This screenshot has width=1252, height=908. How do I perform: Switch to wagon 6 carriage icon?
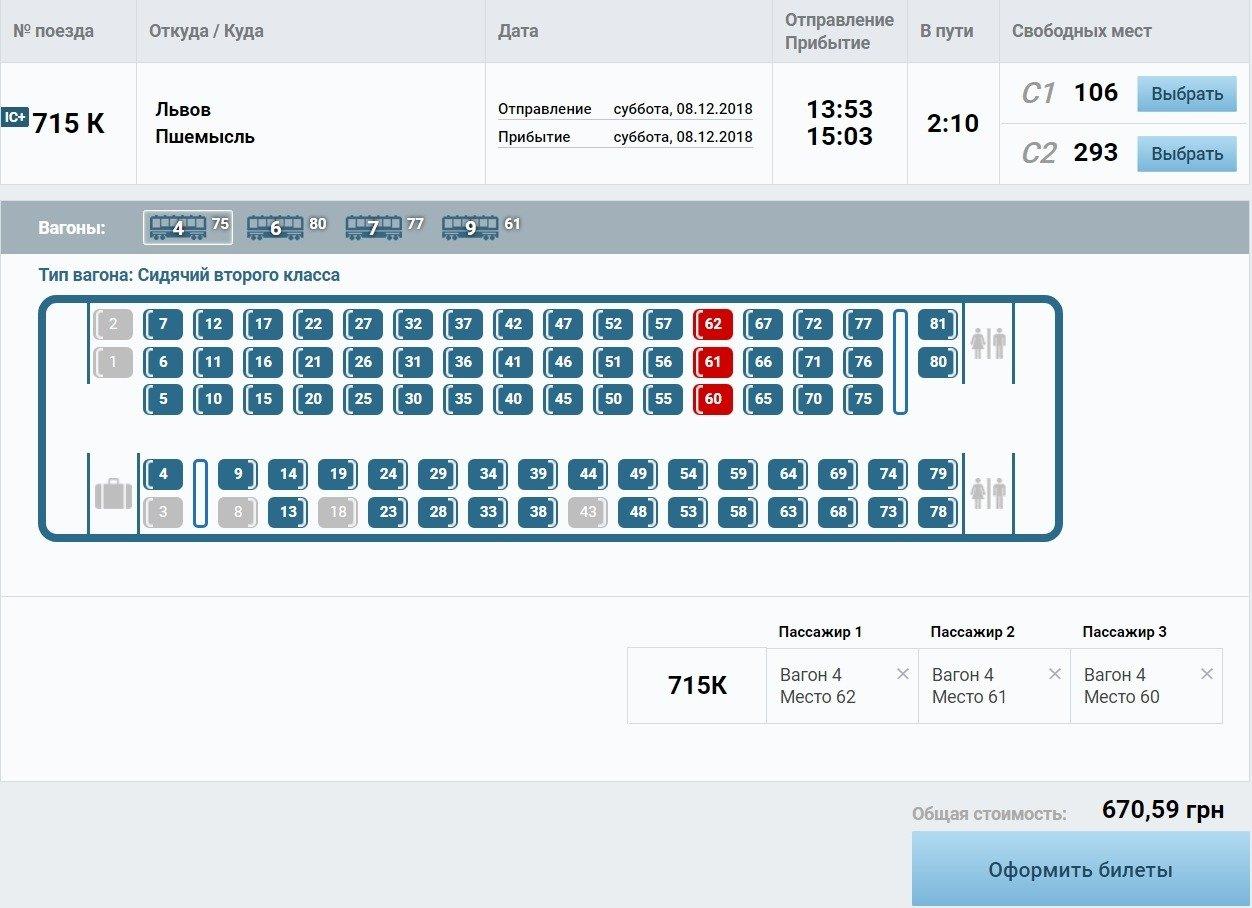pos(275,228)
